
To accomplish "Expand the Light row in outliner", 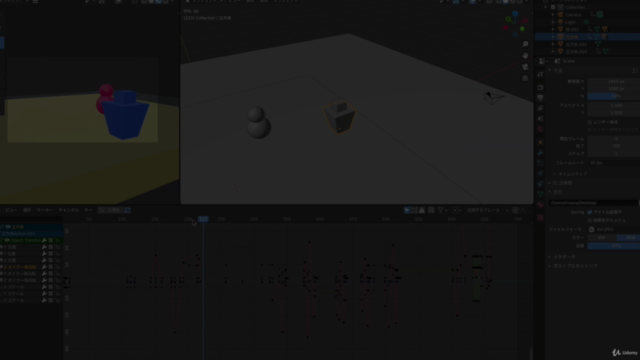I will point(553,22).
